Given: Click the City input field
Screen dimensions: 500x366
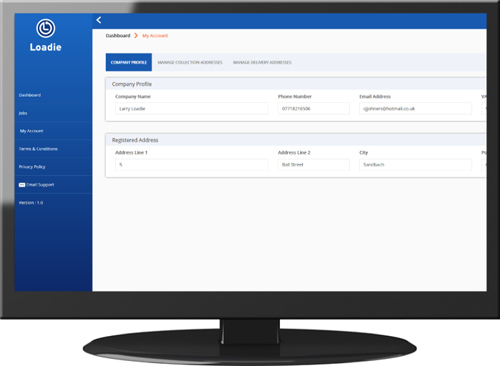Looking at the screenshot, I should 415,165.
